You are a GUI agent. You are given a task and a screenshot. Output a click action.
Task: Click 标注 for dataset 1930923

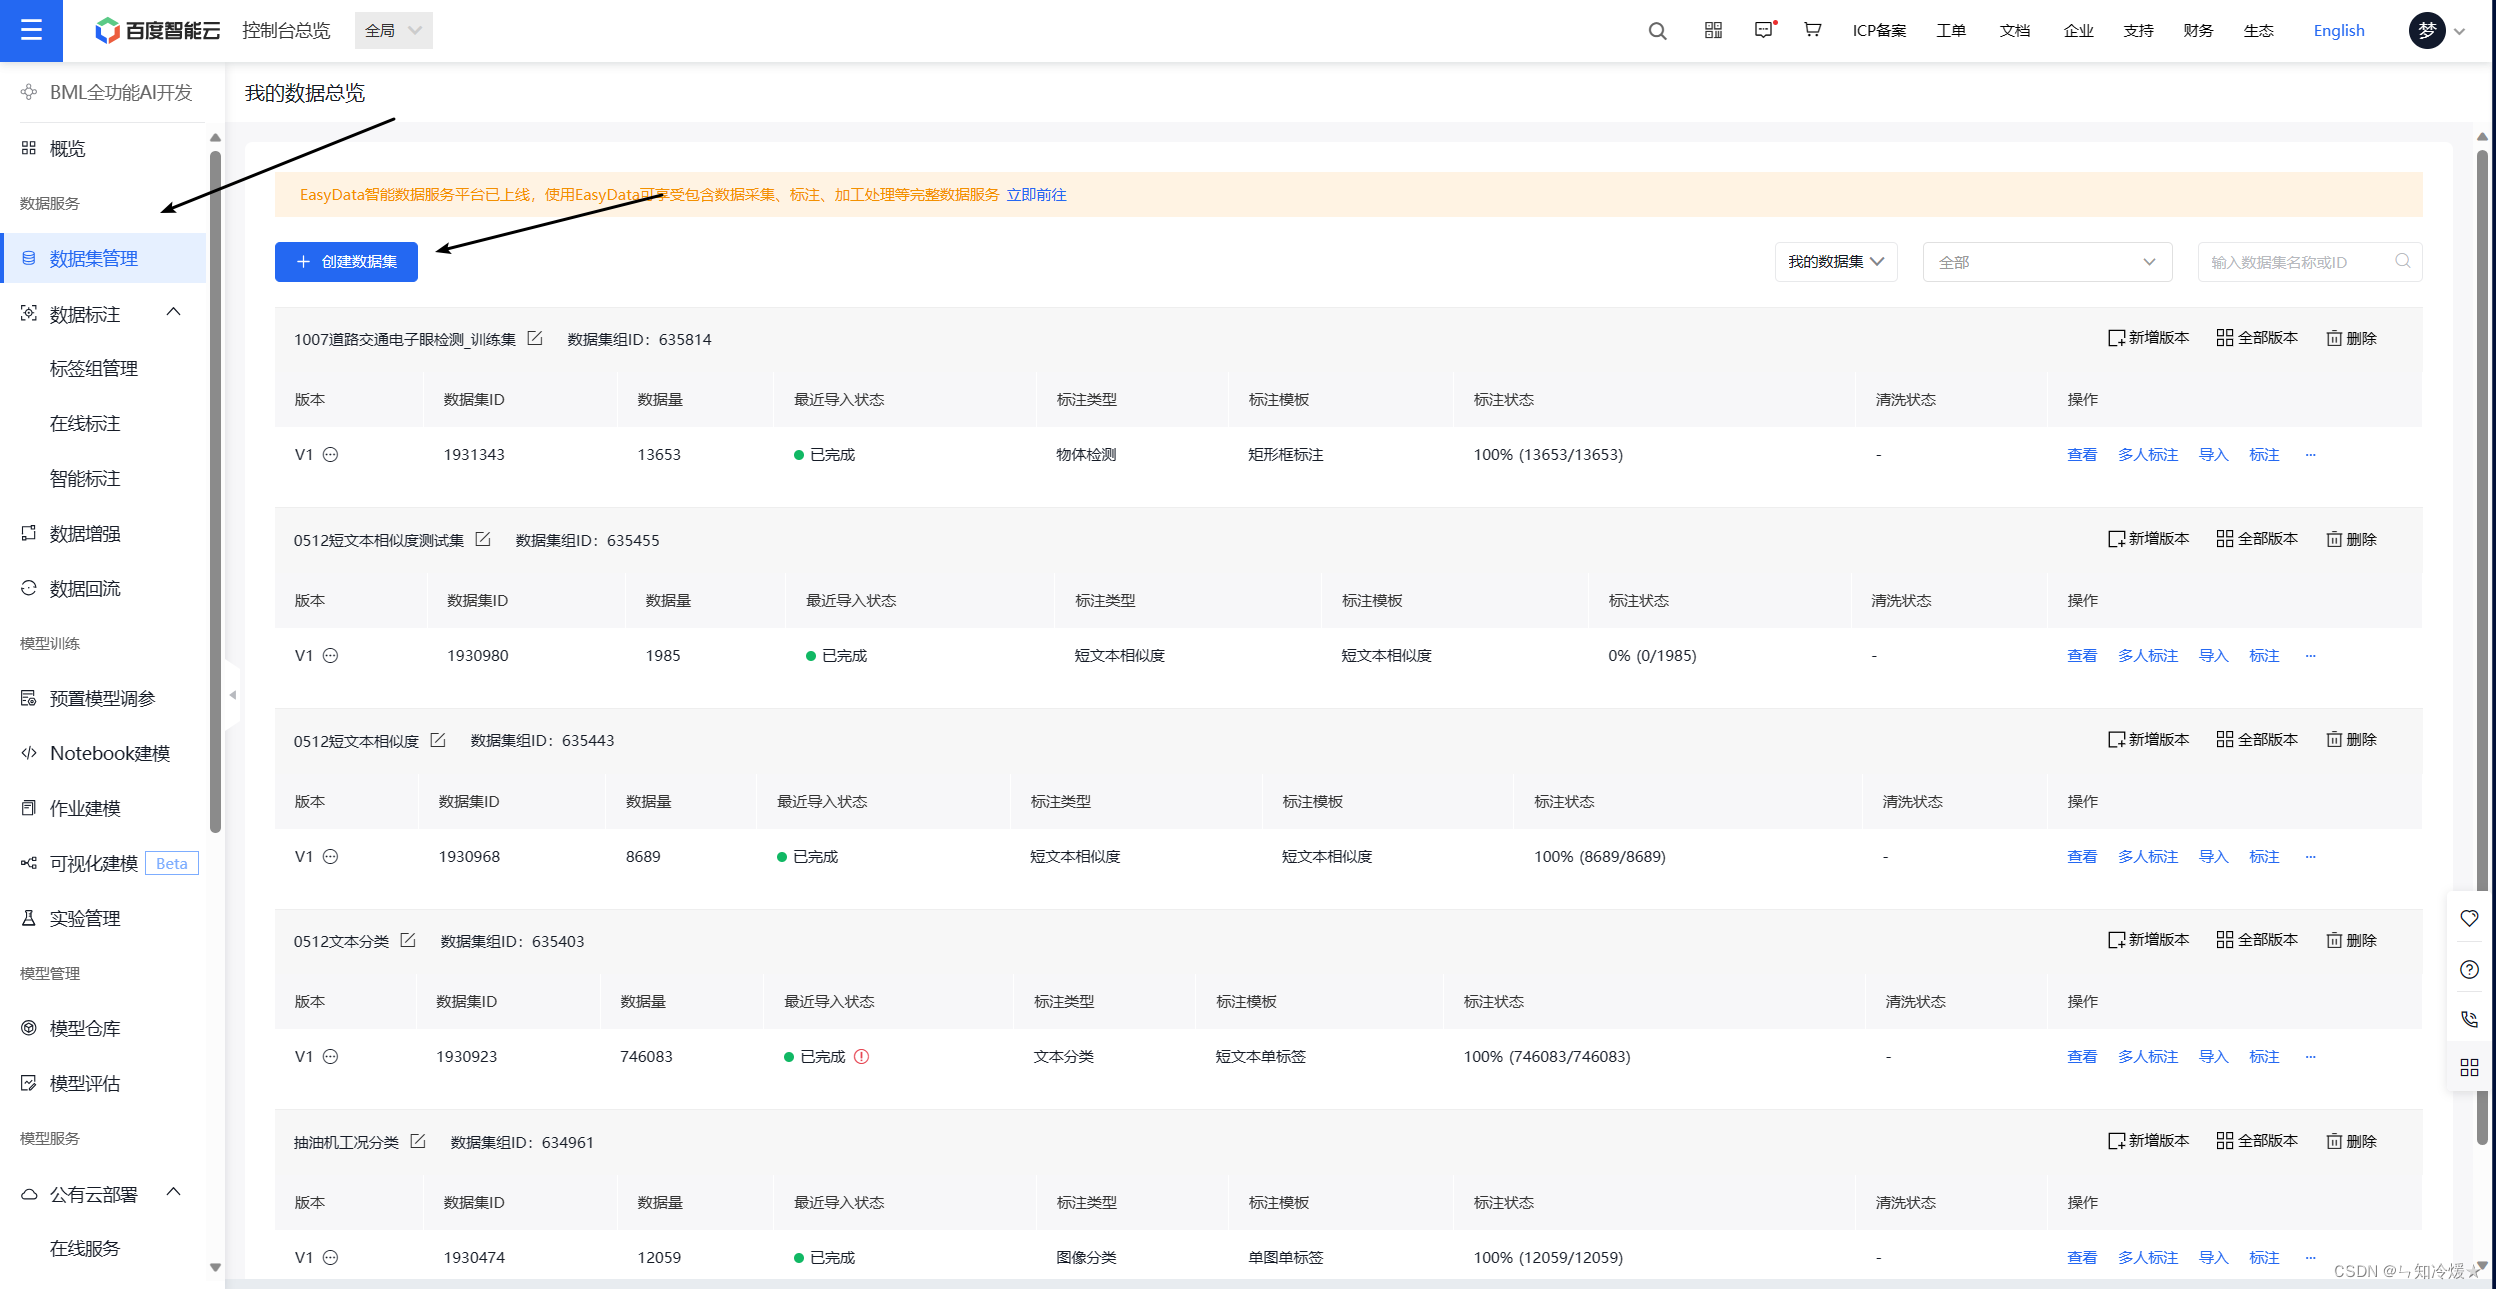pos(2264,1057)
